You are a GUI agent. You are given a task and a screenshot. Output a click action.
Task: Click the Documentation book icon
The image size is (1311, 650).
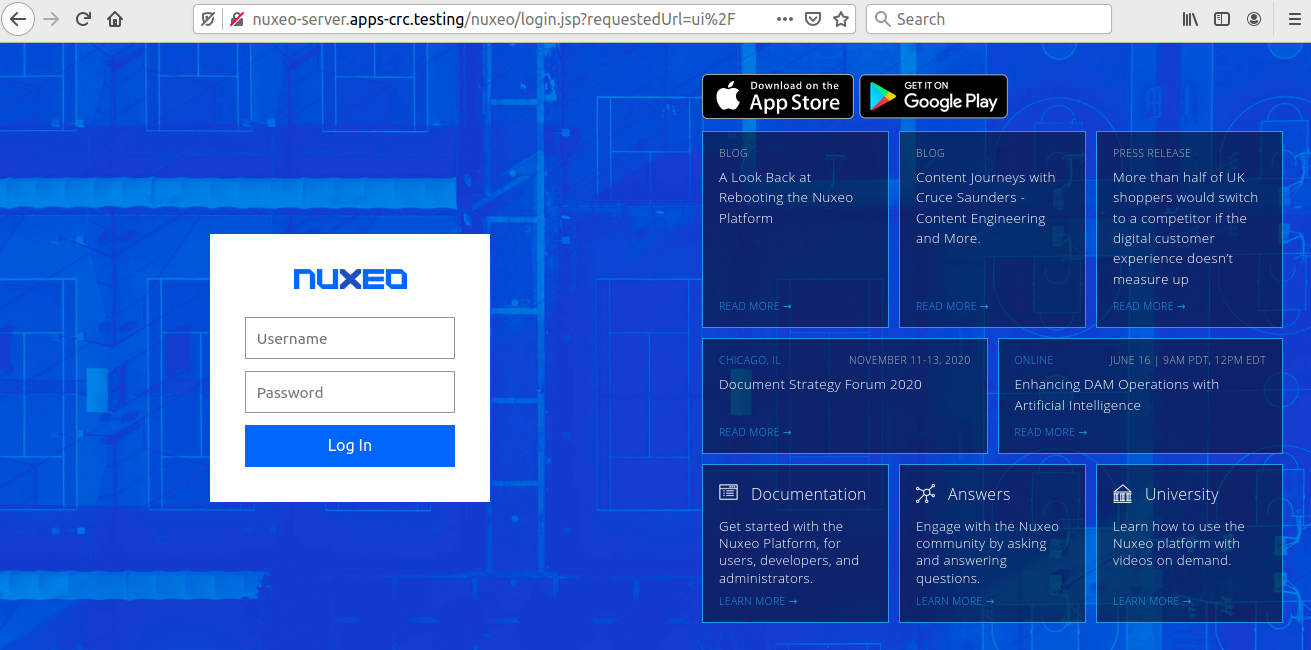(x=729, y=493)
